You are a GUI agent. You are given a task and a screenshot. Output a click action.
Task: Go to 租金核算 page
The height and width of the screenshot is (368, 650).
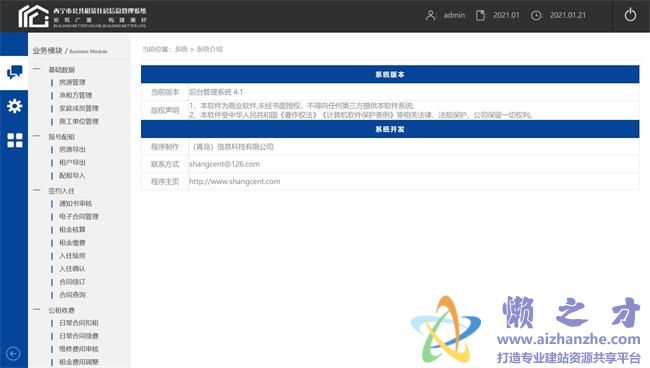pyautogui.click(x=72, y=230)
